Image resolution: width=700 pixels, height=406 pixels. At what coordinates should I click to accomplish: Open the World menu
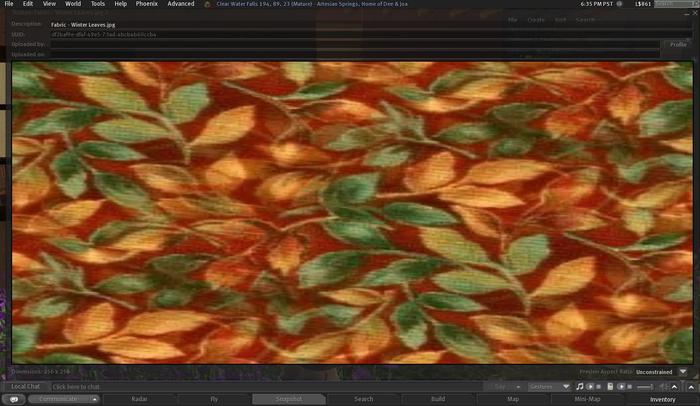click(73, 4)
